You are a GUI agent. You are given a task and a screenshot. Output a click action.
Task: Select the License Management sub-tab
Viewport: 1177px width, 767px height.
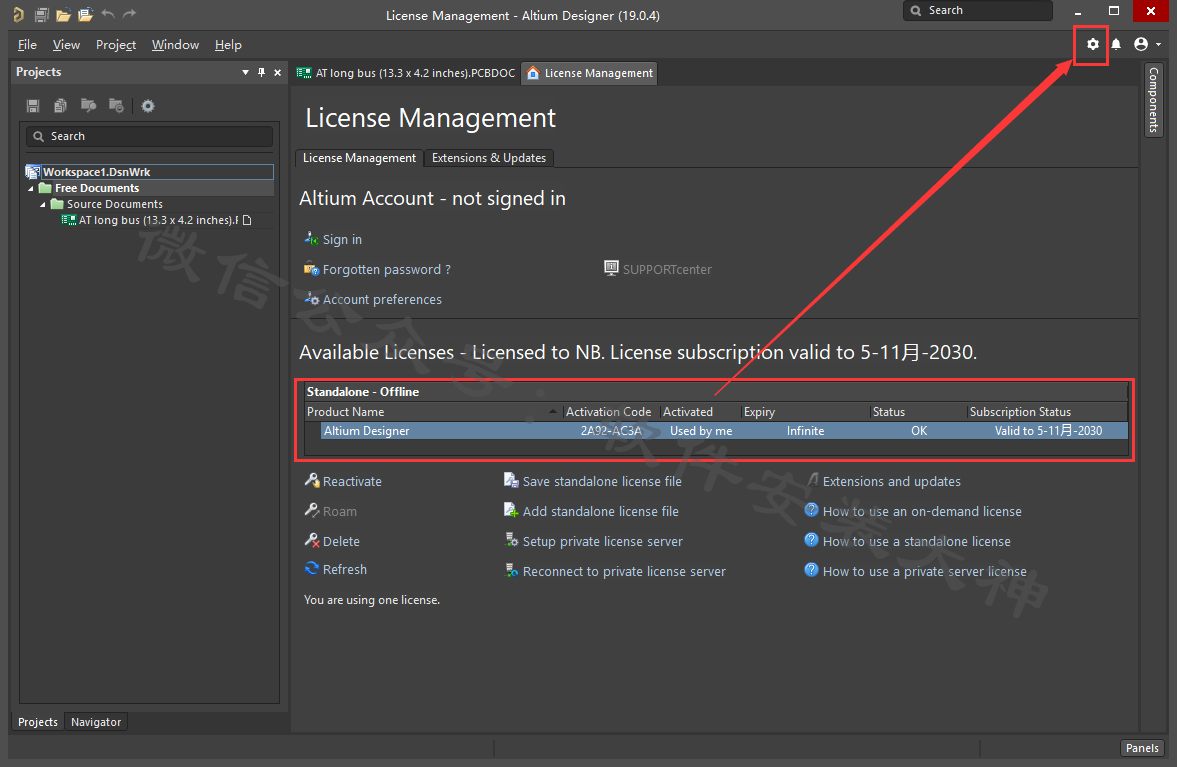point(359,158)
